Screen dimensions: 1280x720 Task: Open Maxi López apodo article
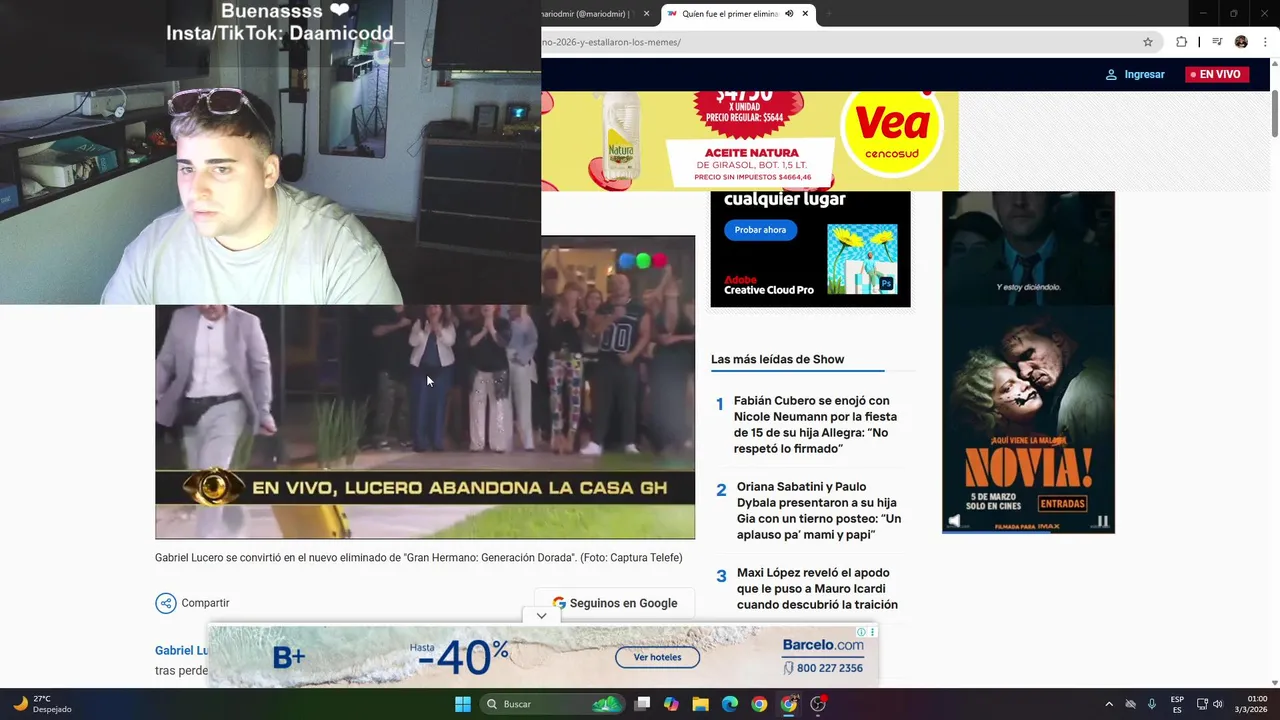pyautogui.click(x=817, y=589)
